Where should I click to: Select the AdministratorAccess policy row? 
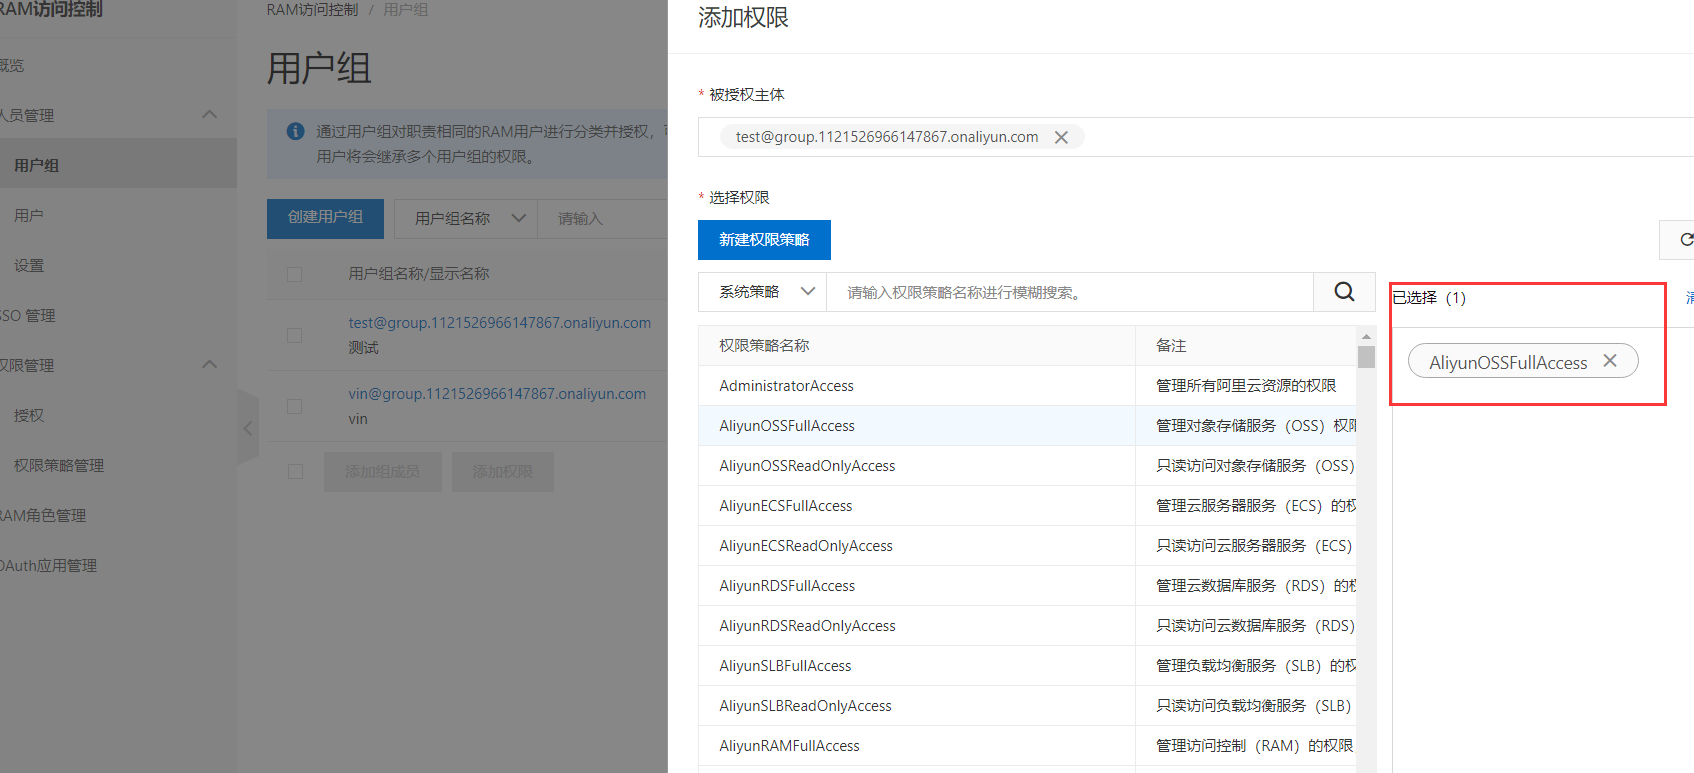[x=1027, y=386]
